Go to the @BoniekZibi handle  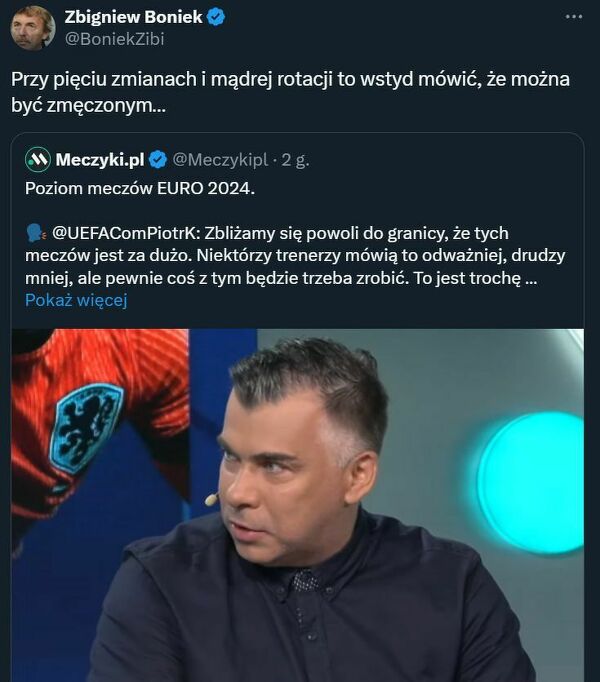(x=114, y=39)
